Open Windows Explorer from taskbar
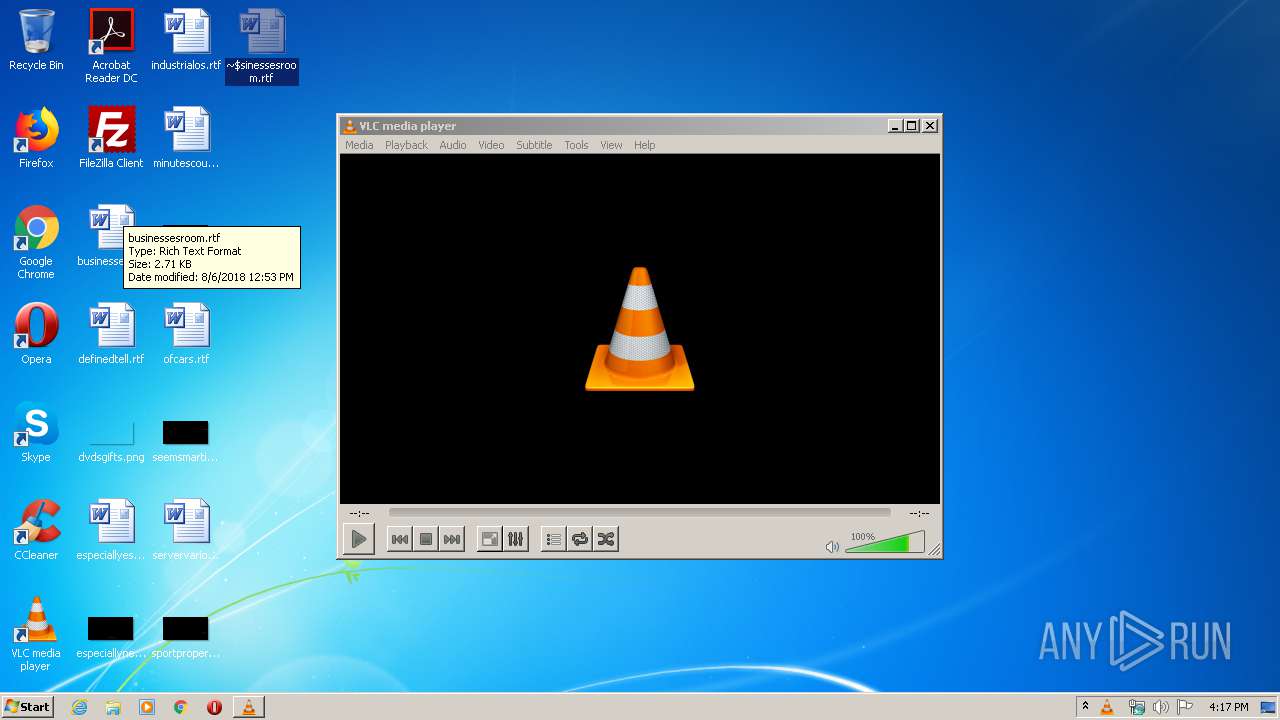The height and width of the screenshot is (720, 1280). click(113, 707)
